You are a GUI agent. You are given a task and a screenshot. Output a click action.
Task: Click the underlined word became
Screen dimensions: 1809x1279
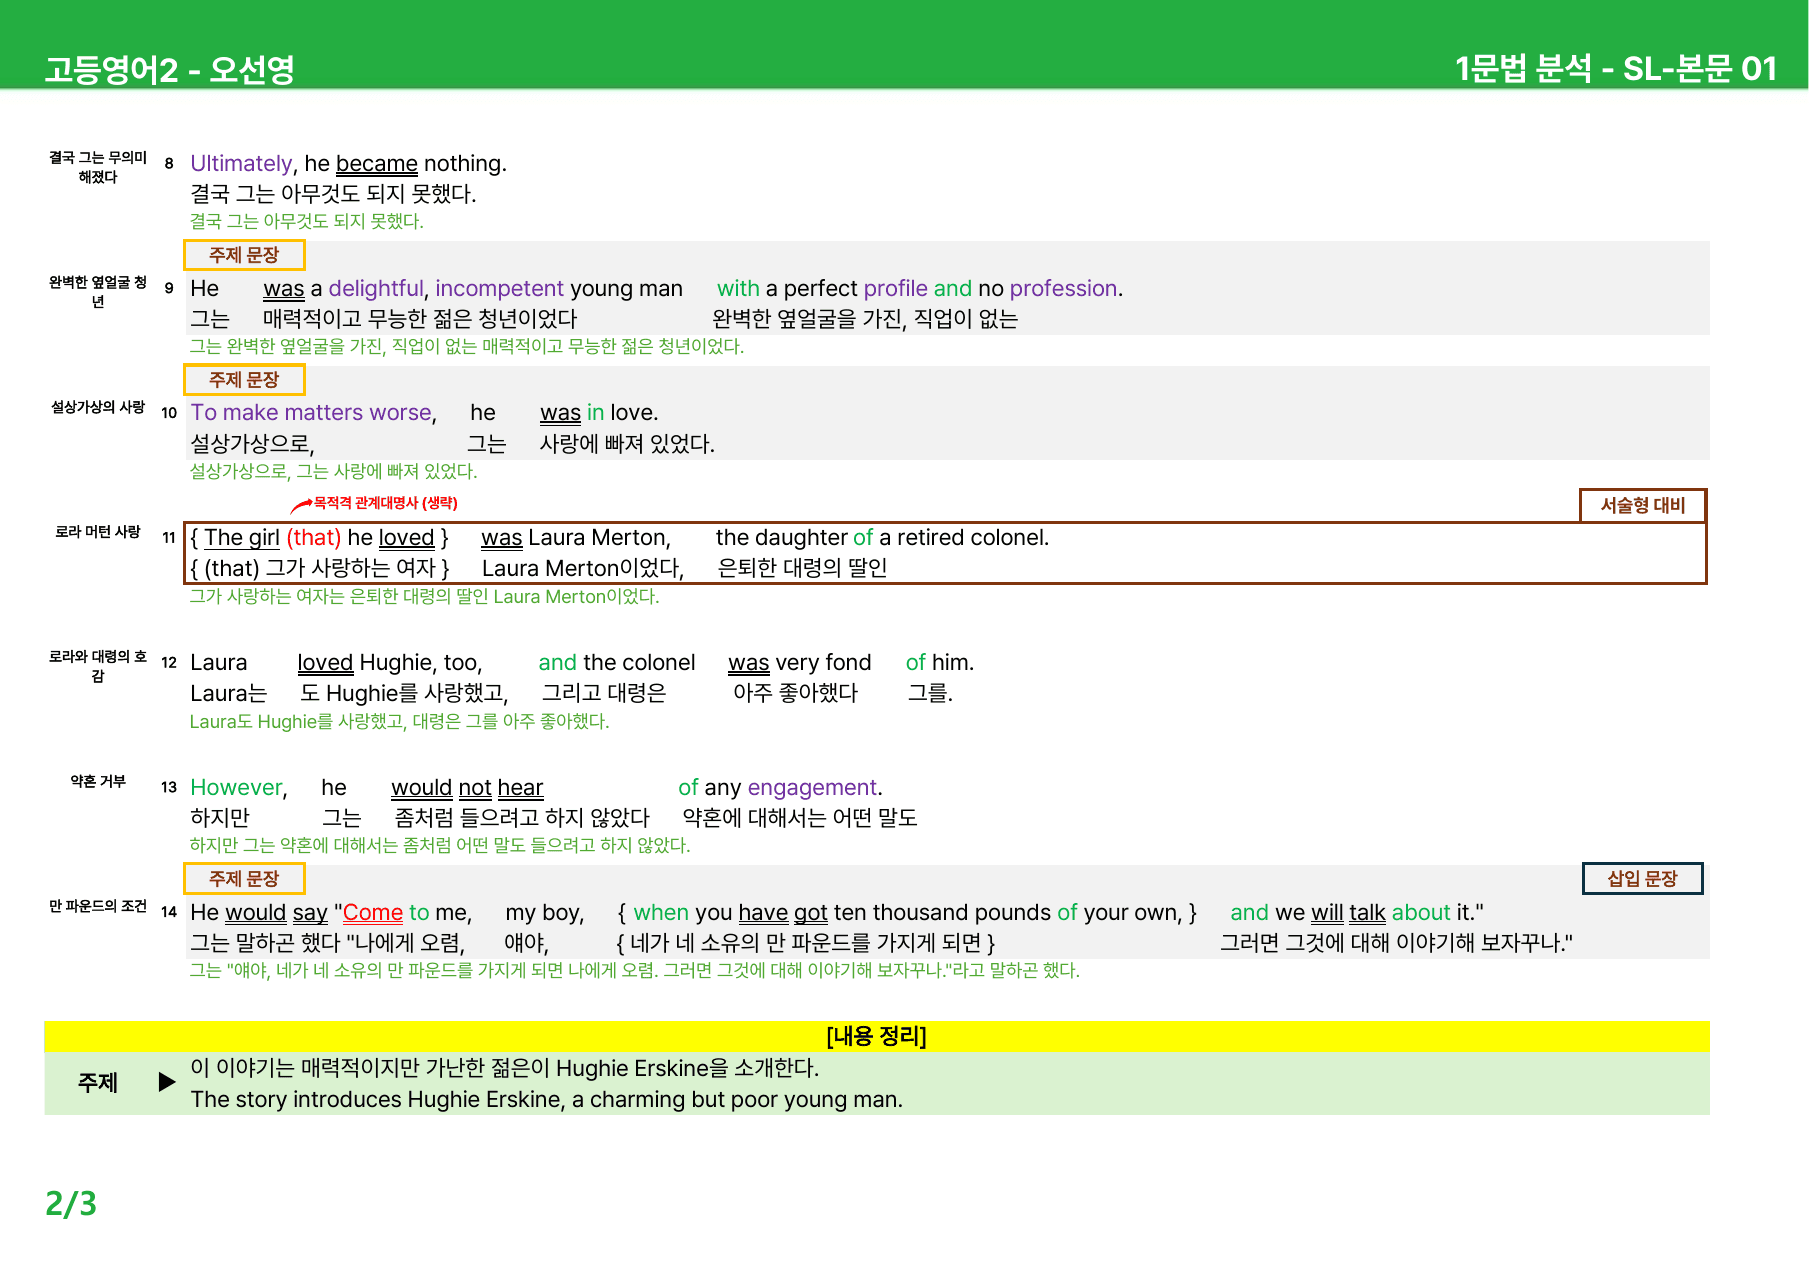click(377, 163)
